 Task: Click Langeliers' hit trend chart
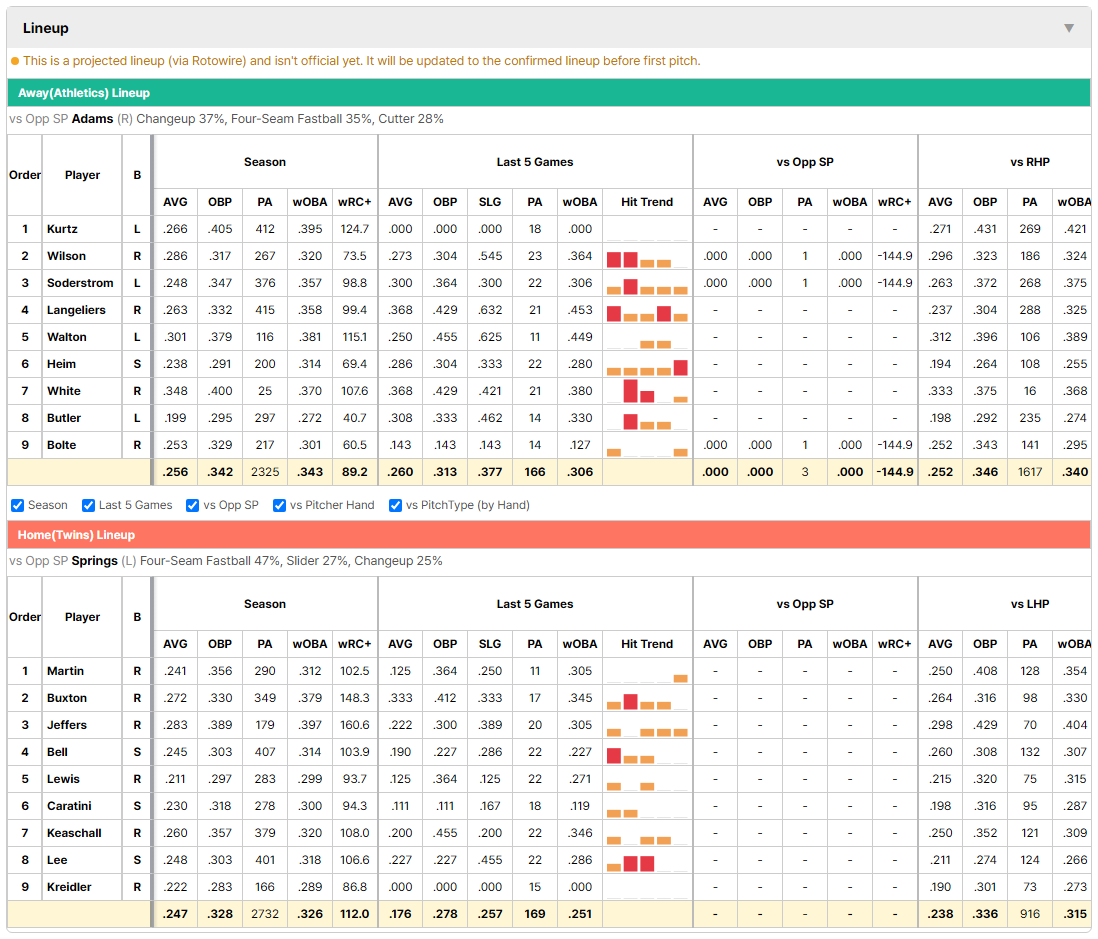tap(646, 310)
